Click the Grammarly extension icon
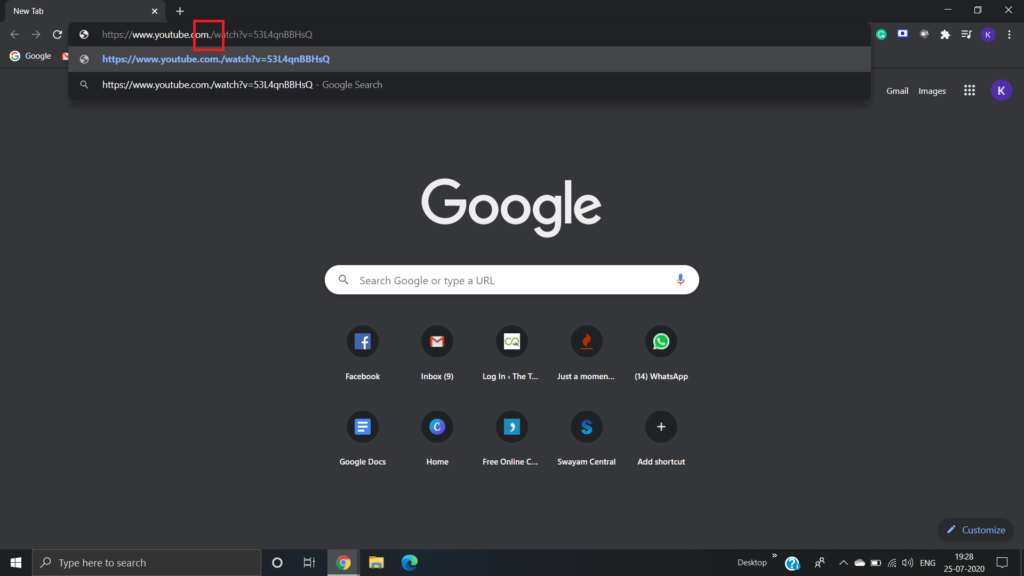Screen dimensions: 1024x576 (x=881, y=35)
